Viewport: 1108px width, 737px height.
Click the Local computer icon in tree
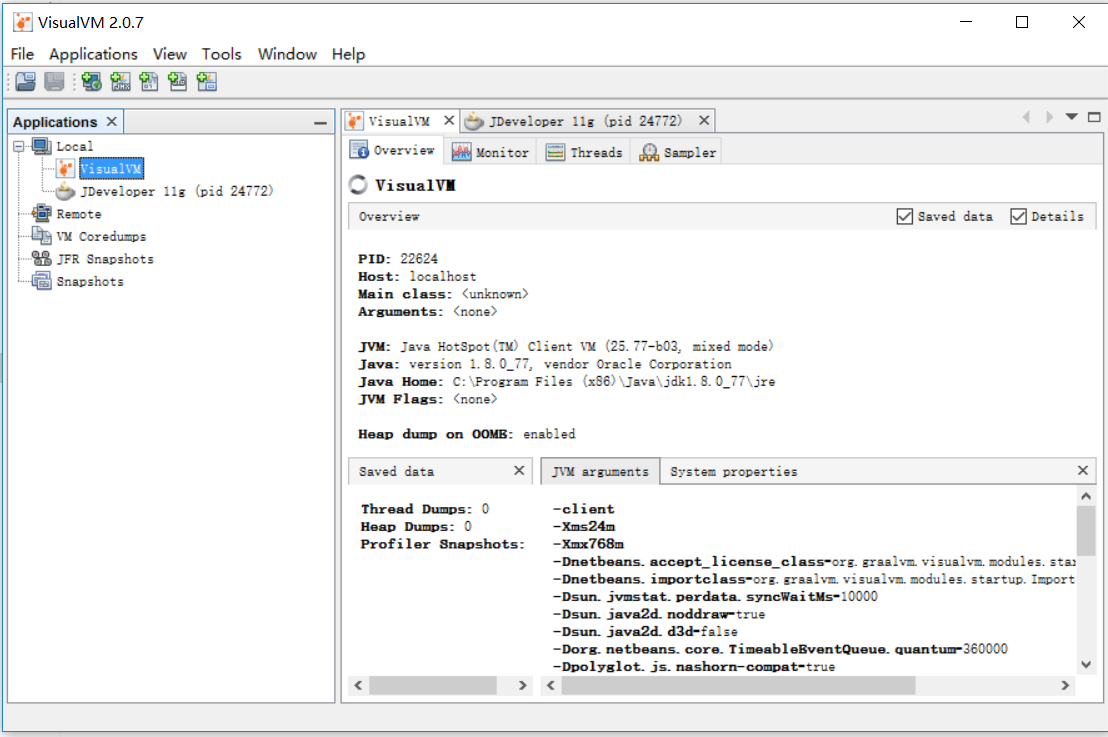point(42,146)
